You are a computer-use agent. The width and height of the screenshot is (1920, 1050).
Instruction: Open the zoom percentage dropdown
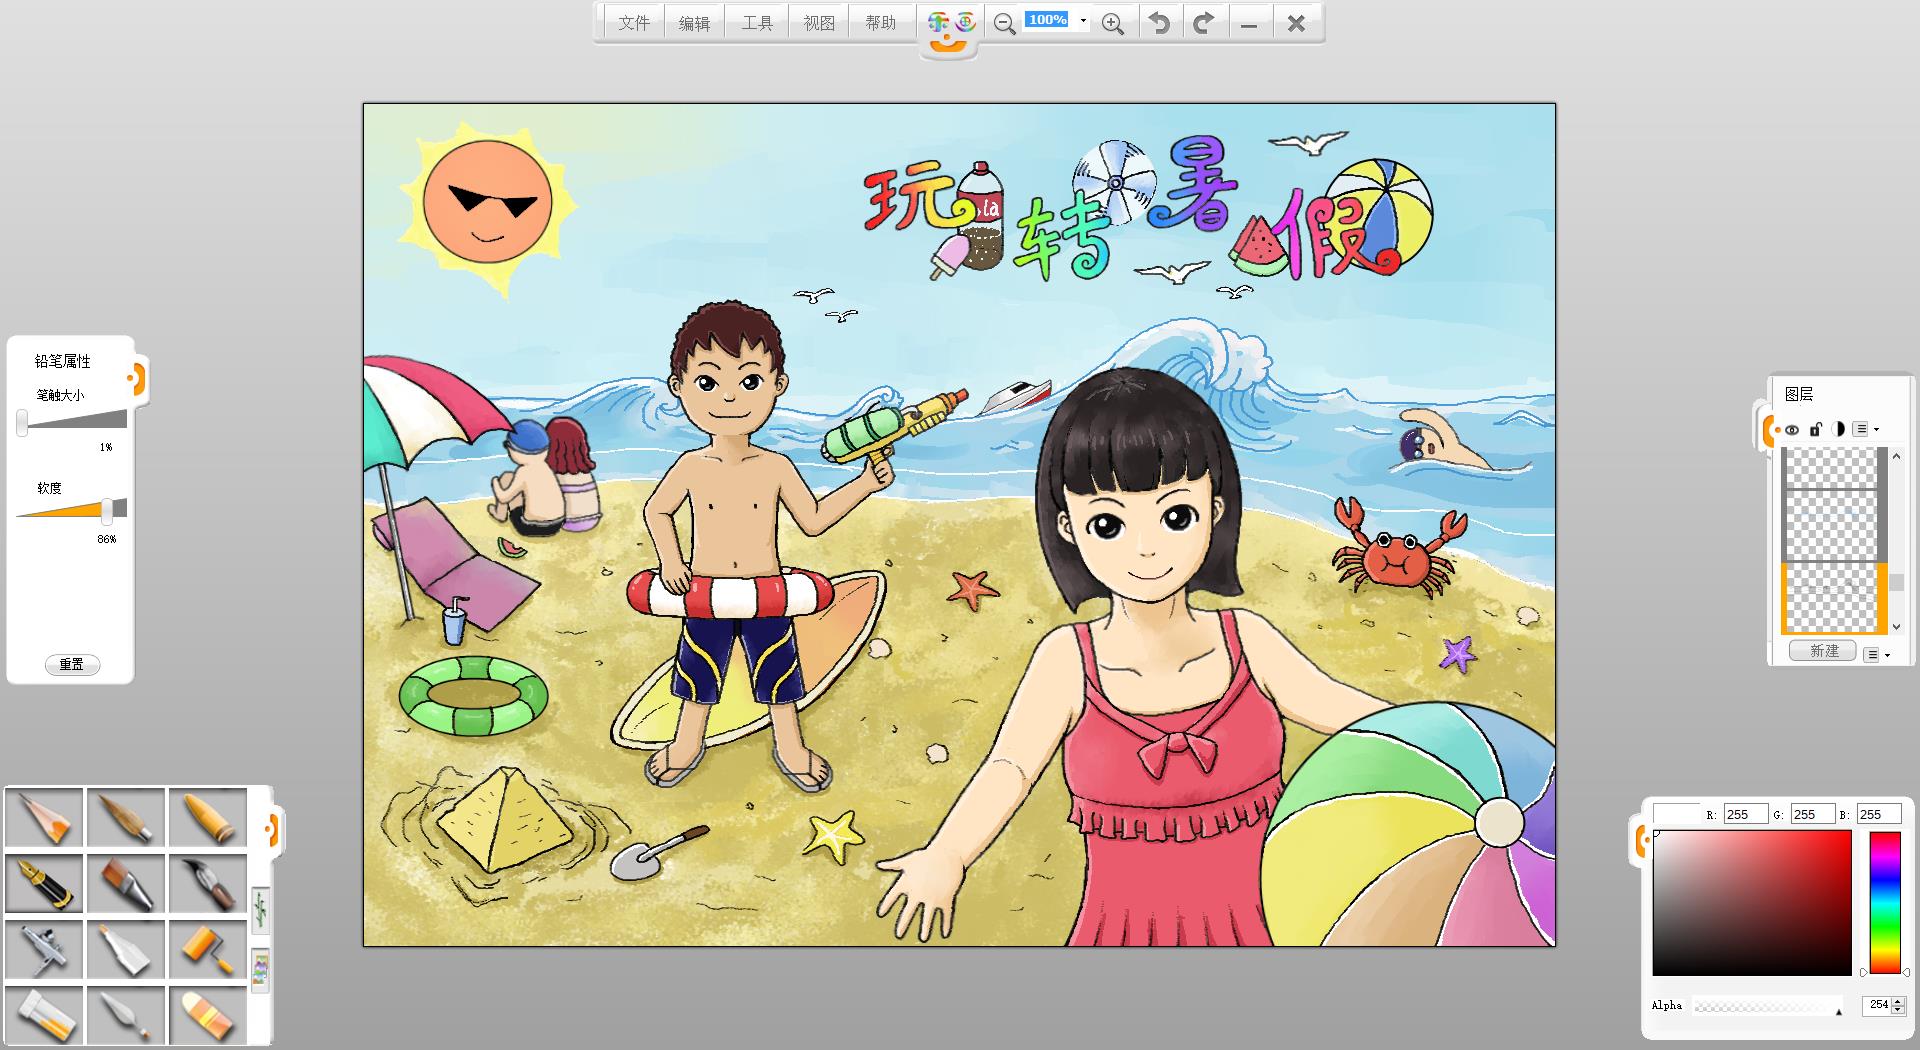point(1083,21)
